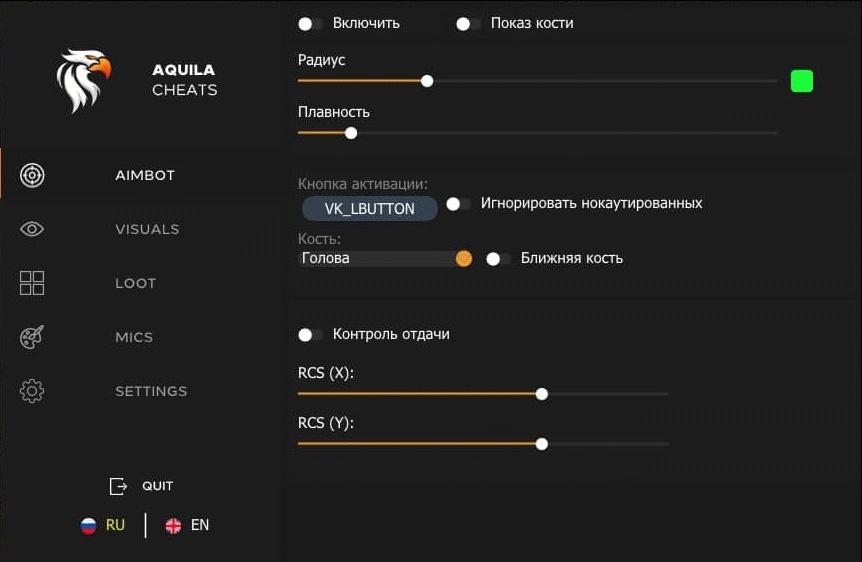Screen dimensions: 862x562
Task: Click the Visuals eye icon in sidebar
Action: (32, 229)
